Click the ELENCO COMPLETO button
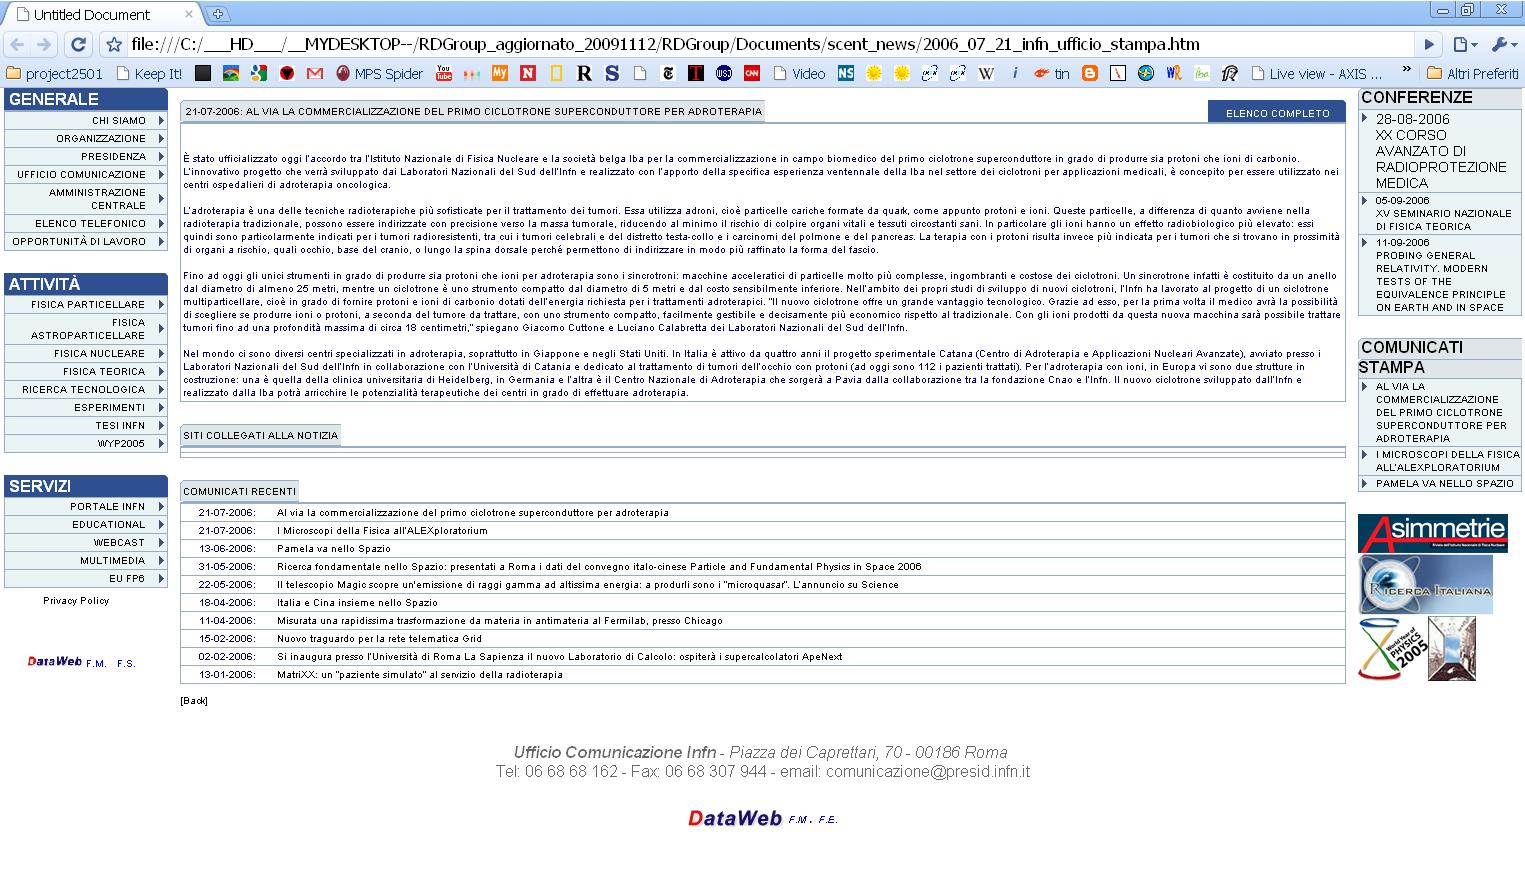The width and height of the screenshot is (1525, 869). (x=1277, y=113)
